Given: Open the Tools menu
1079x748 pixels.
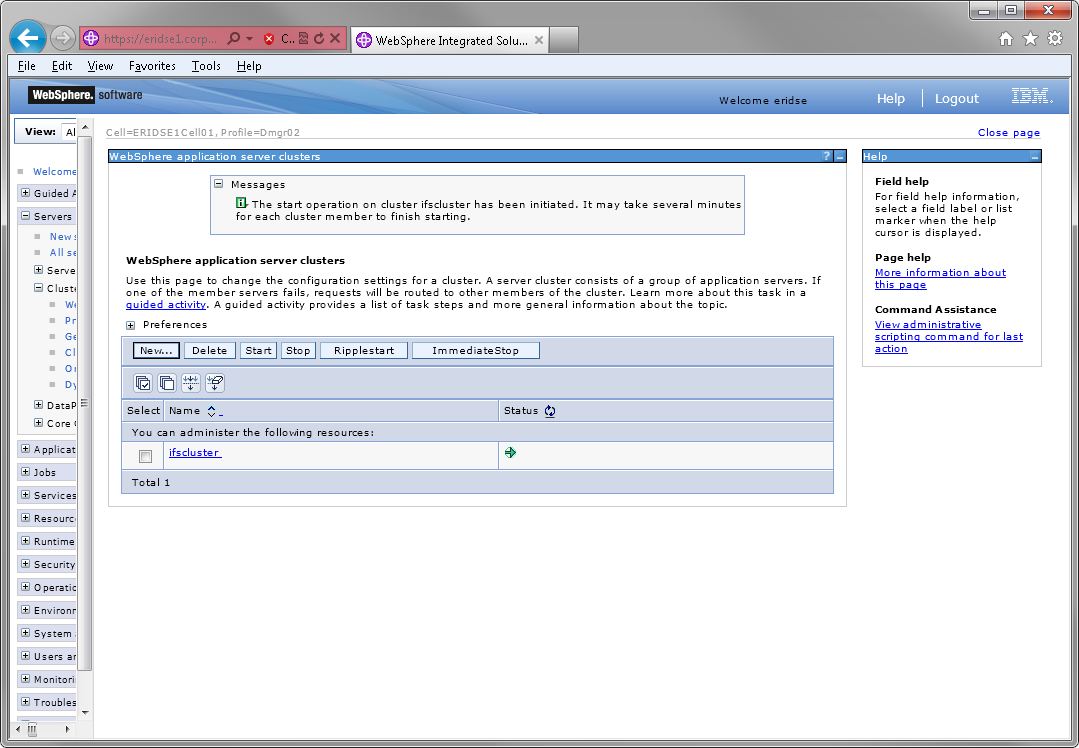Looking at the screenshot, I should 206,66.
